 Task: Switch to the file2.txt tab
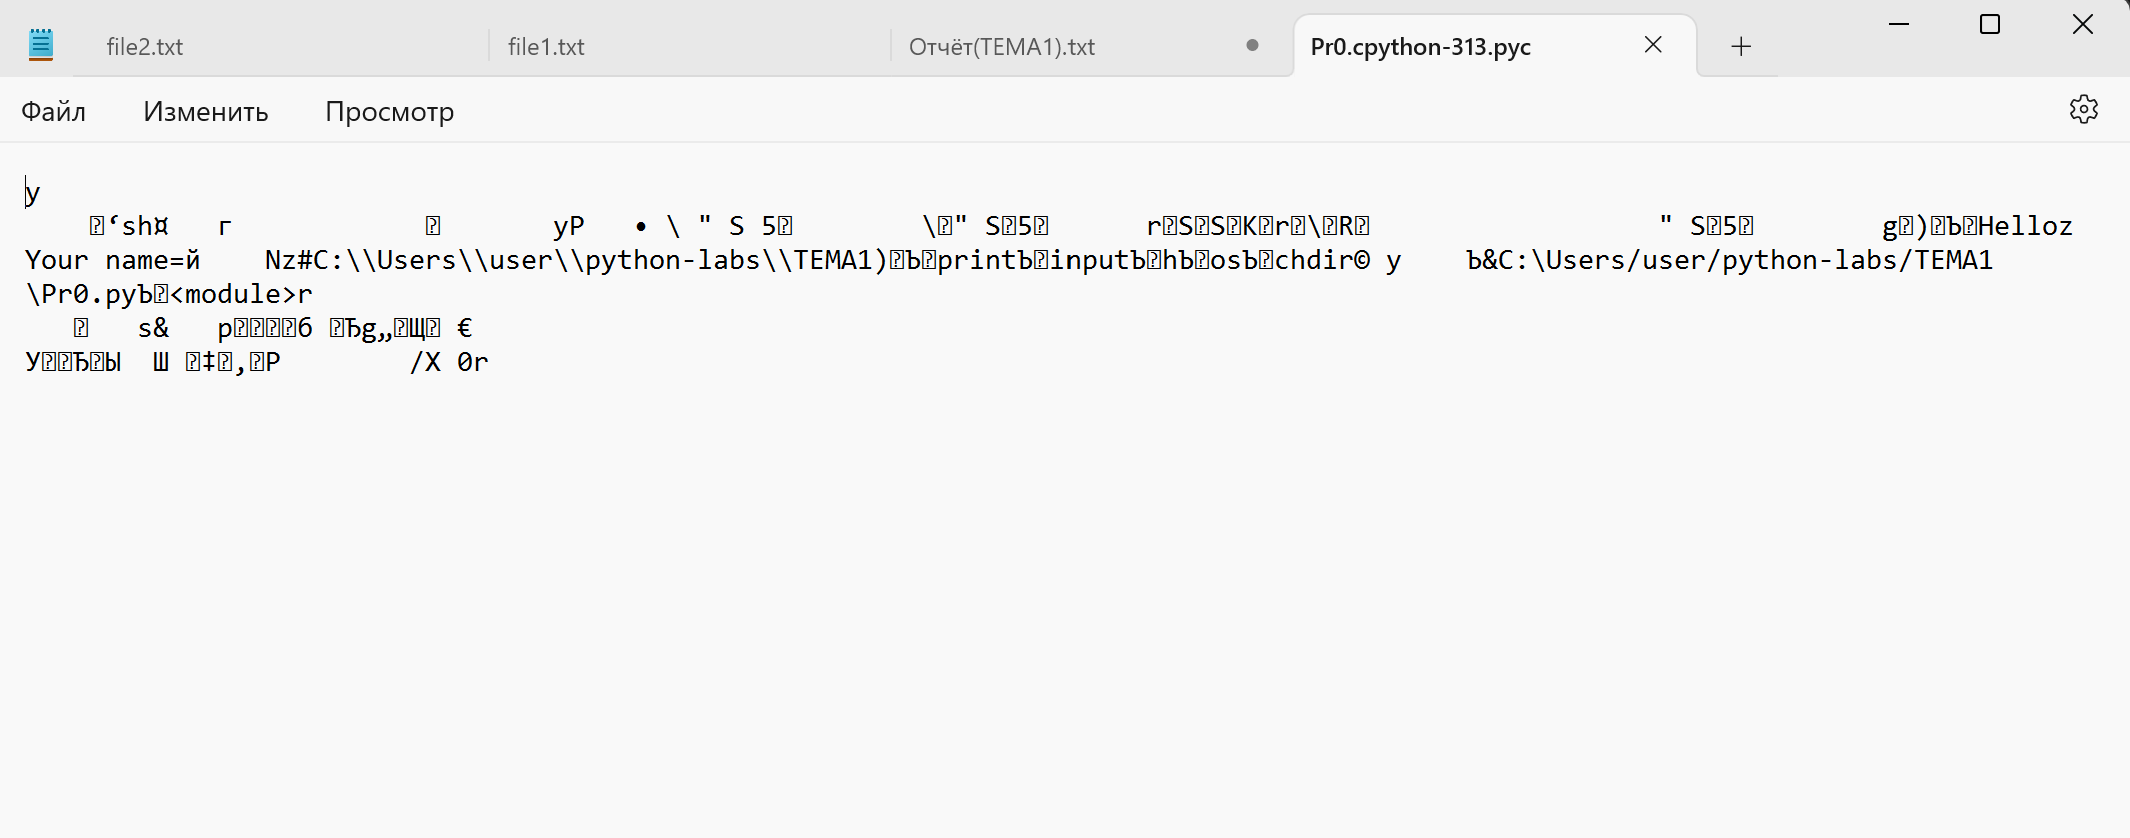145,47
